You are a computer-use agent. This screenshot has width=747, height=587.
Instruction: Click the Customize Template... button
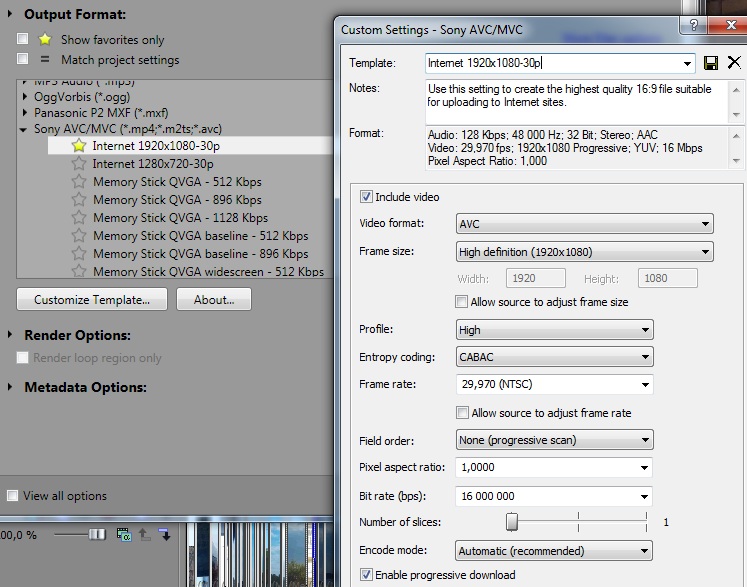tap(92, 299)
